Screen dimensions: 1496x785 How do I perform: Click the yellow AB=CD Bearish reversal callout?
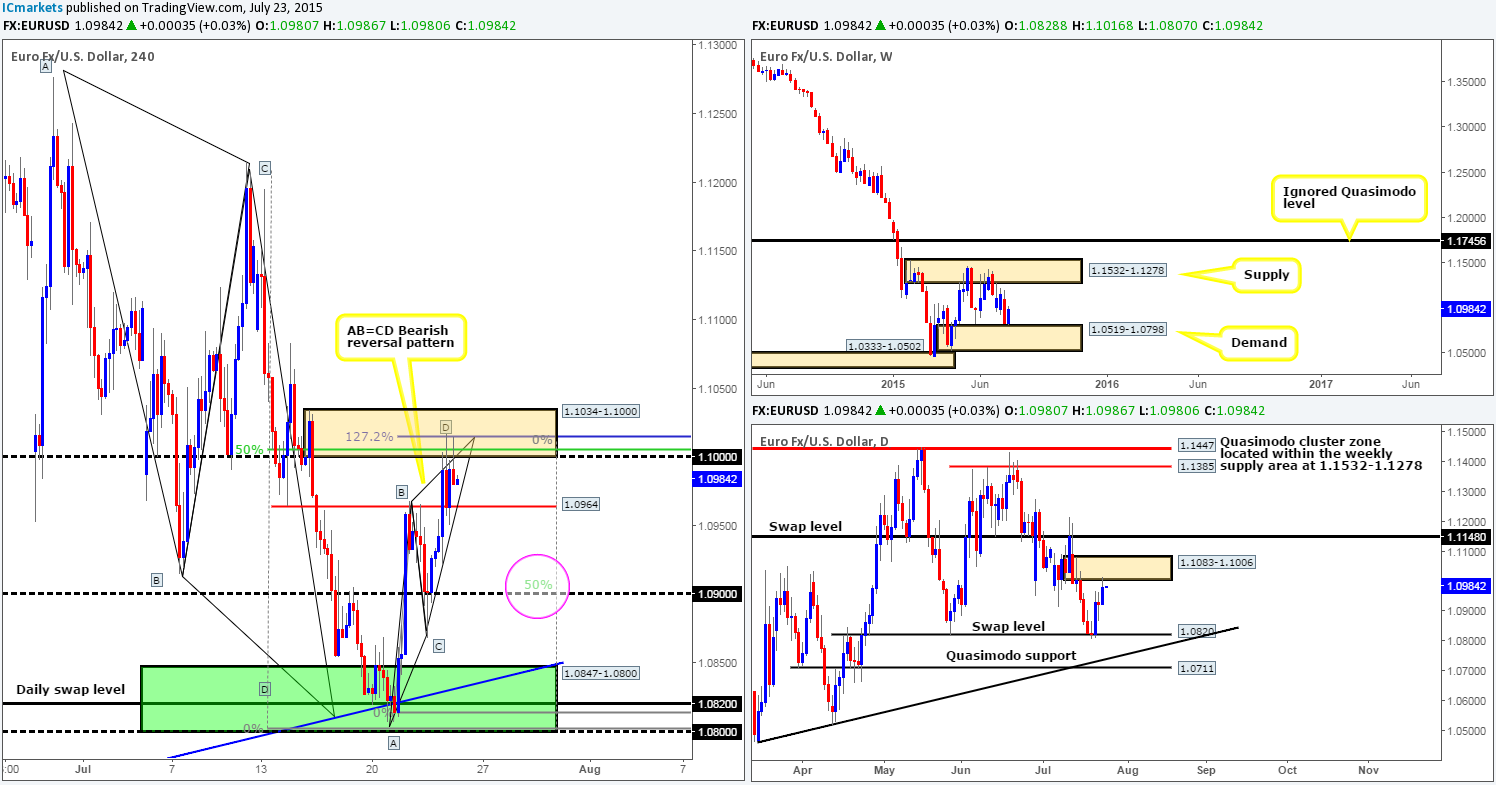tap(400, 336)
